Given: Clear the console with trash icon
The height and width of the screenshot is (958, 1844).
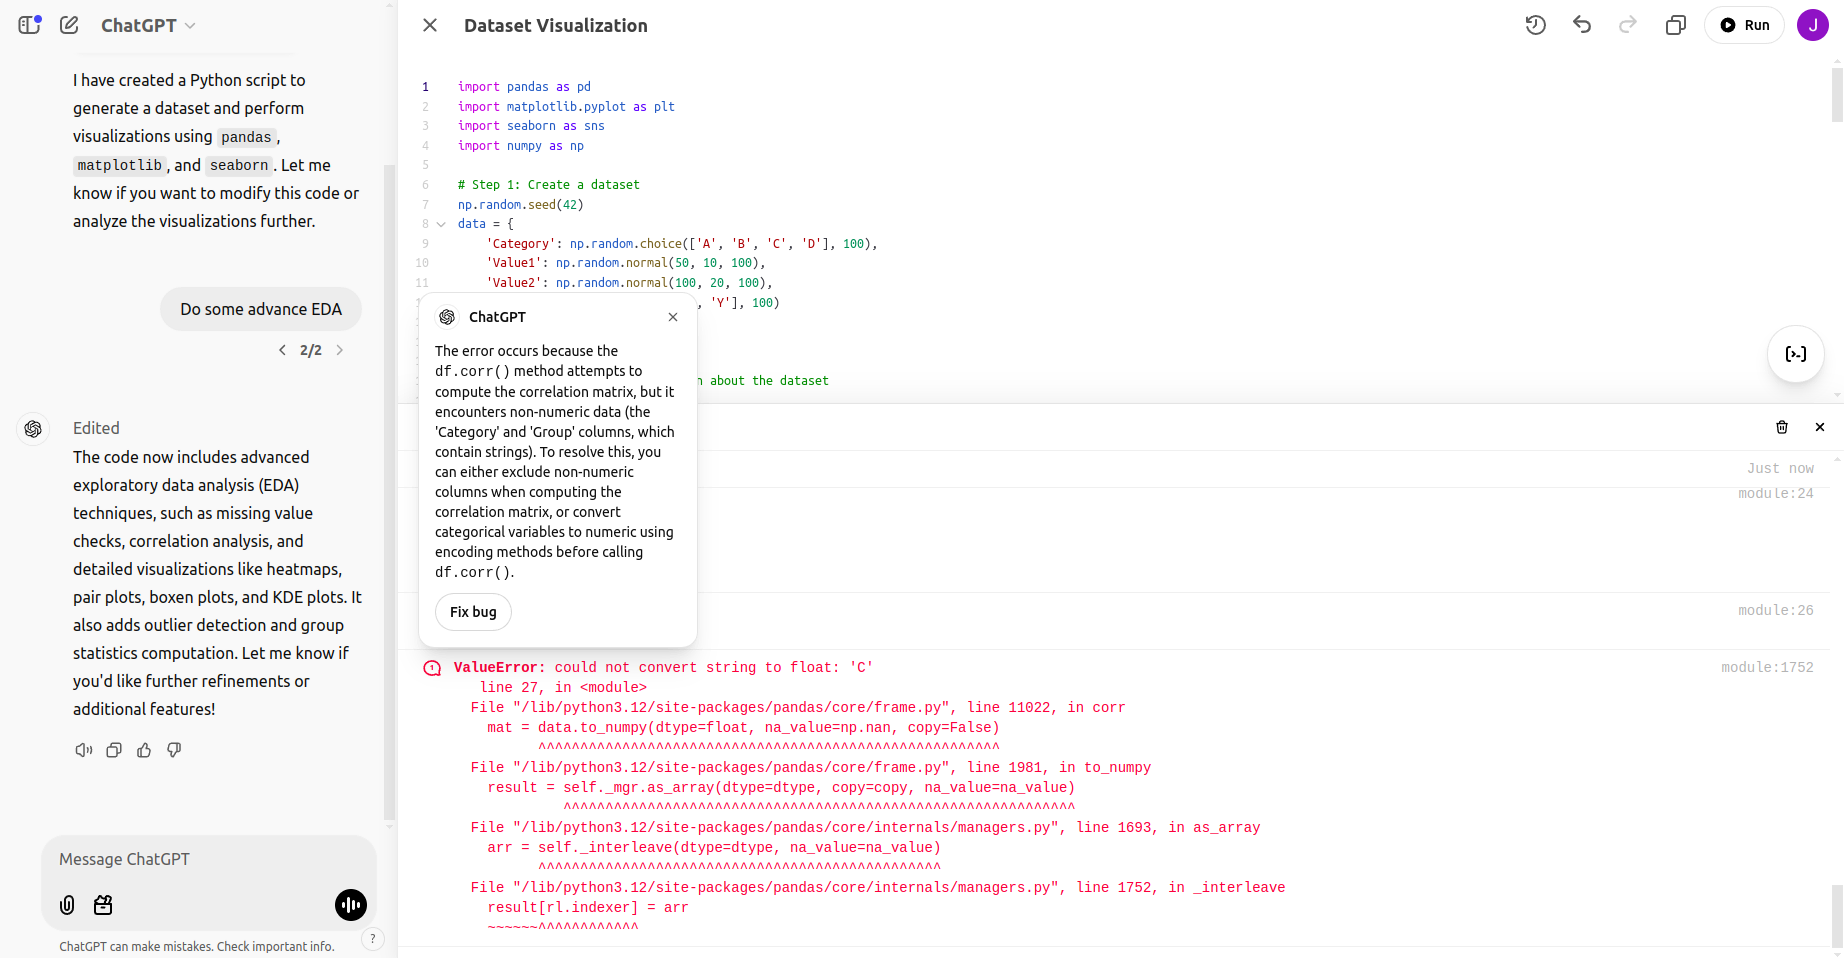Looking at the screenshot, I should pyautogui.click(x=1782, y=427).
